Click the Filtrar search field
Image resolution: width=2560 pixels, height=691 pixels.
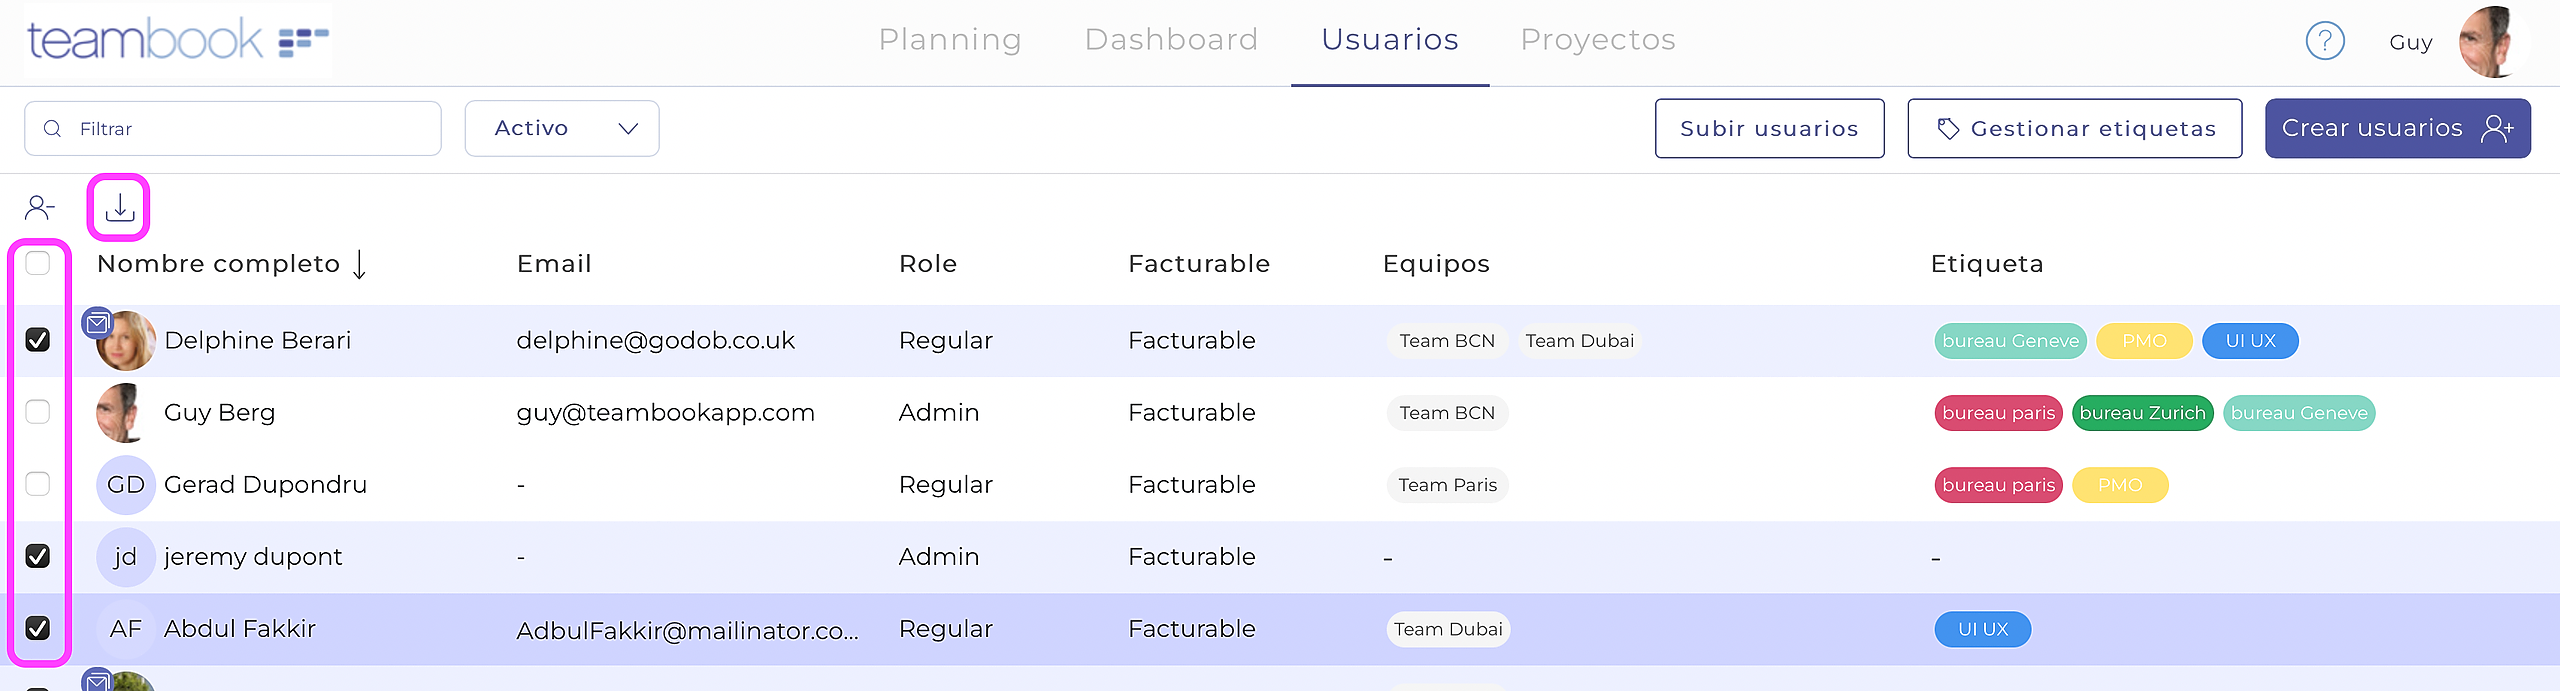(233, 129)
